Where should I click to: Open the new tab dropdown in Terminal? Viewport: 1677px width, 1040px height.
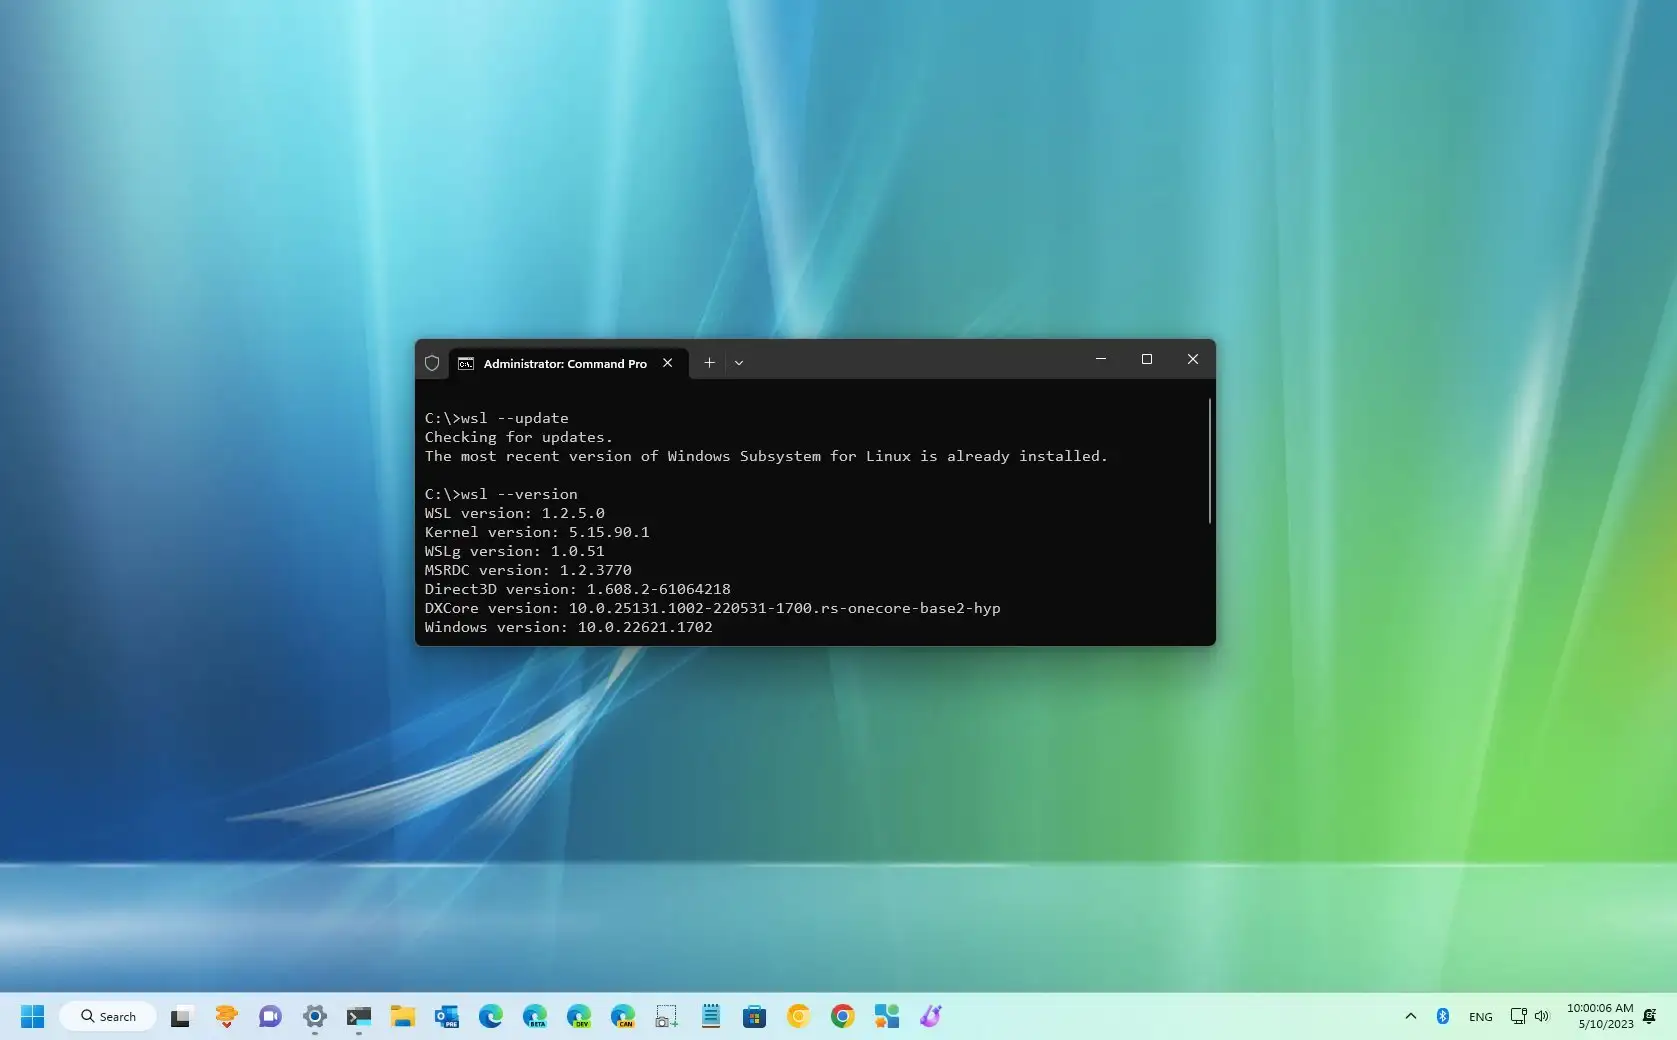point(739,363)
